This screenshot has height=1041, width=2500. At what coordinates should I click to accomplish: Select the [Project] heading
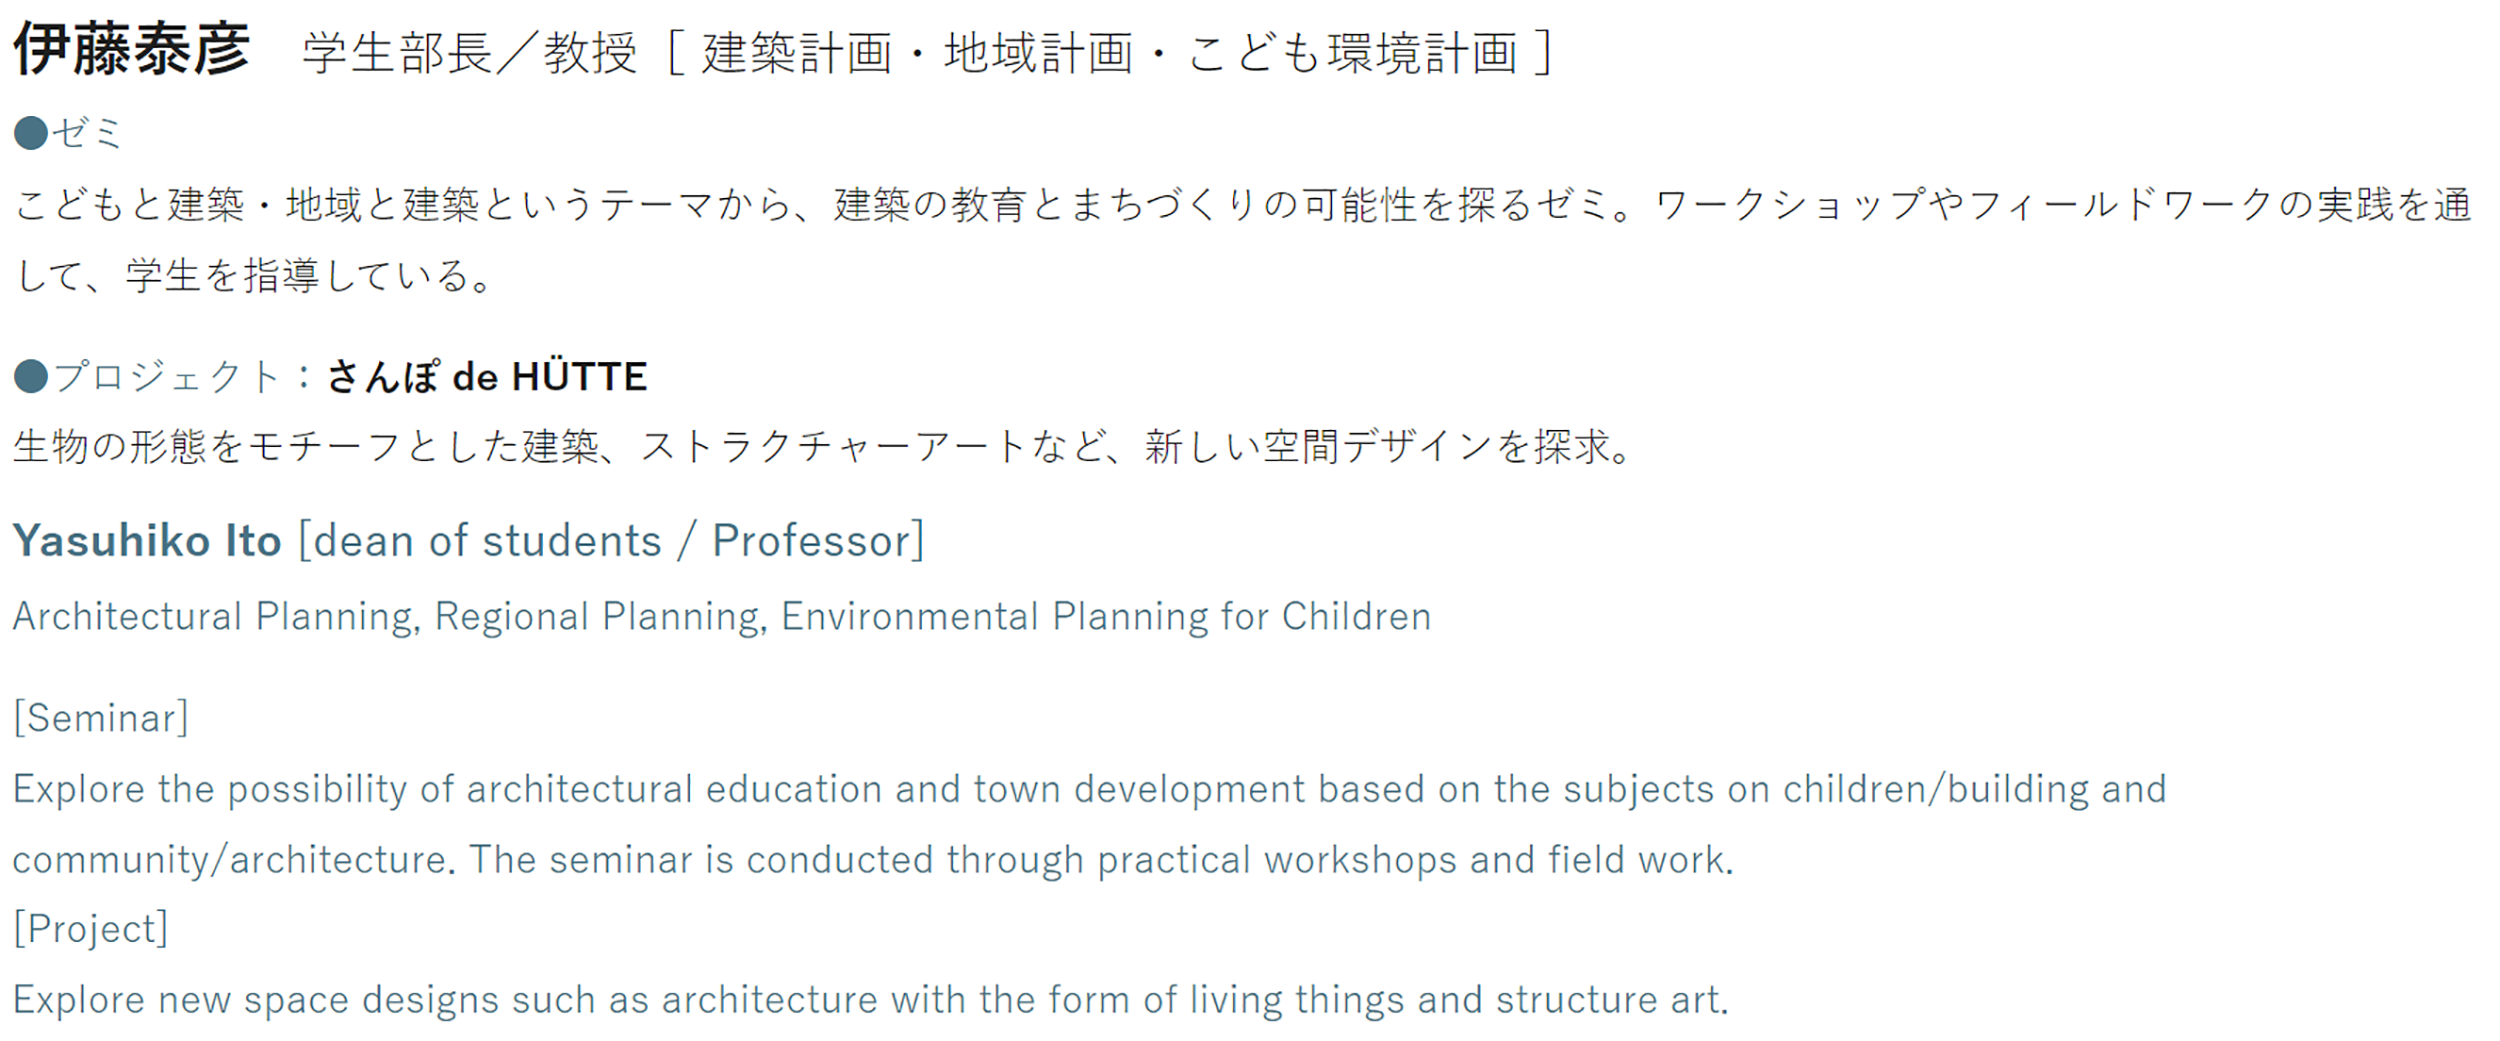tap(90, 929)
